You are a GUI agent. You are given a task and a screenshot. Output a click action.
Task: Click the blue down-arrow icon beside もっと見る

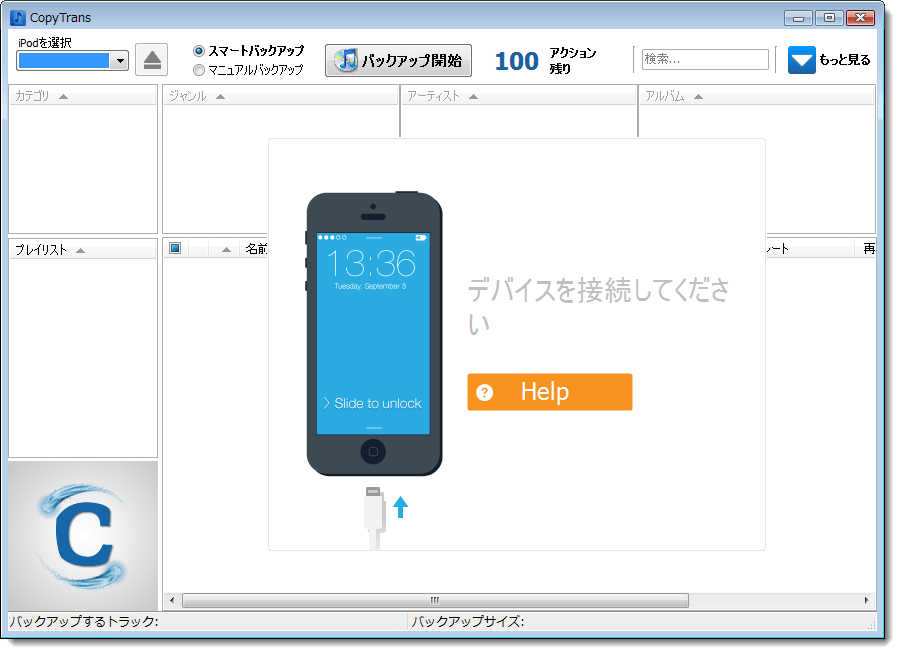click(x=801, y=60)
